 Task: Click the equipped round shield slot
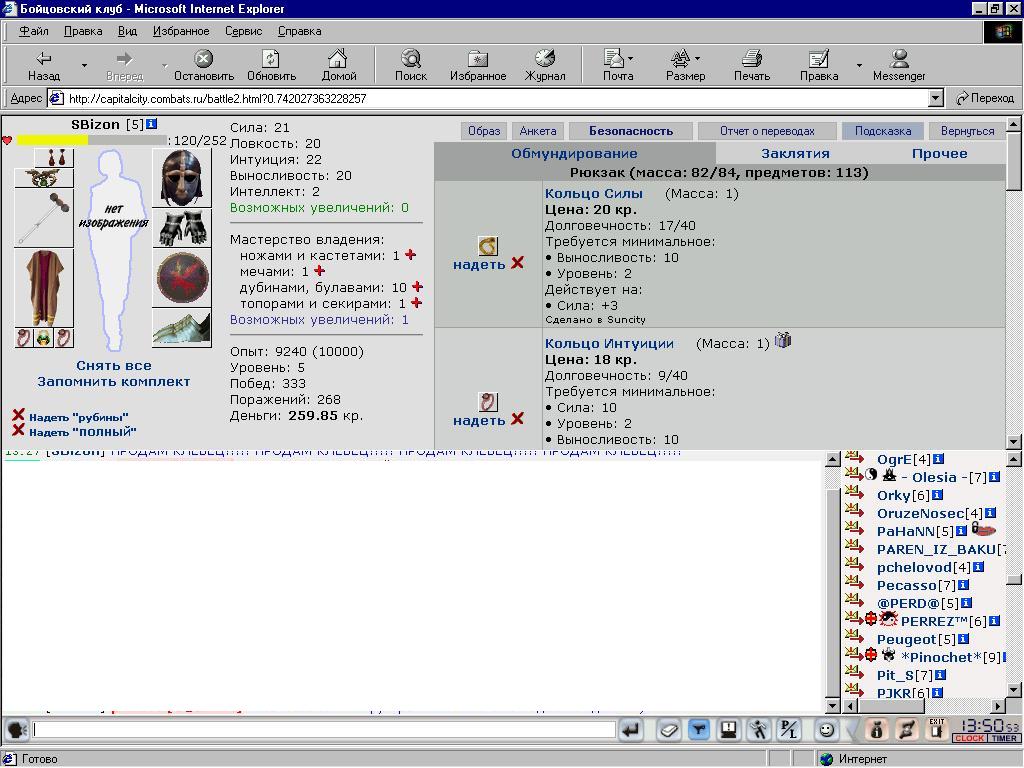182,278
